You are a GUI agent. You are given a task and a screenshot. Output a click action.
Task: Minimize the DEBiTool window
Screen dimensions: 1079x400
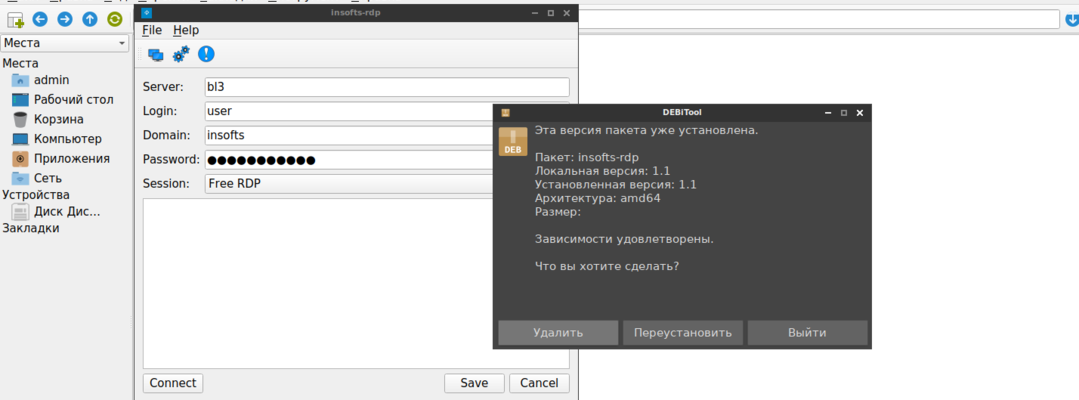tap(828, 113)
